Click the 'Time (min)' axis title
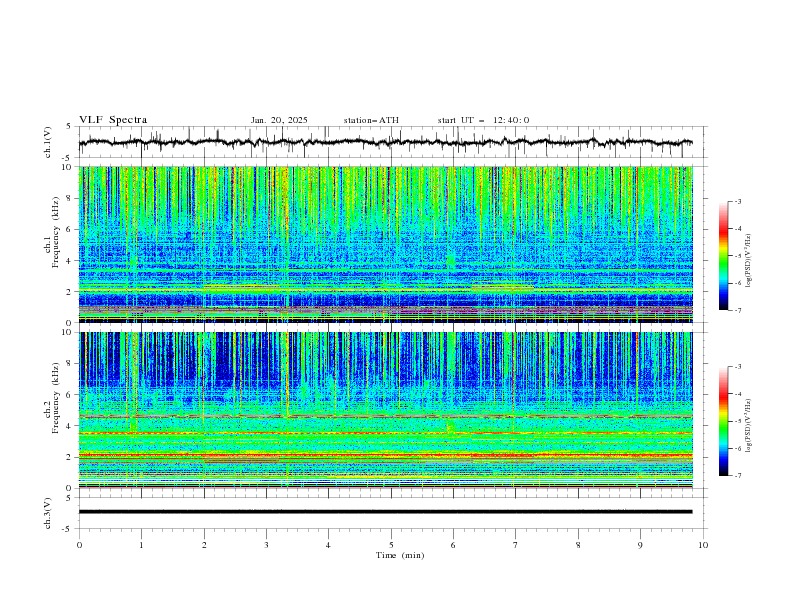792x612 pixels. click(400, 555)
